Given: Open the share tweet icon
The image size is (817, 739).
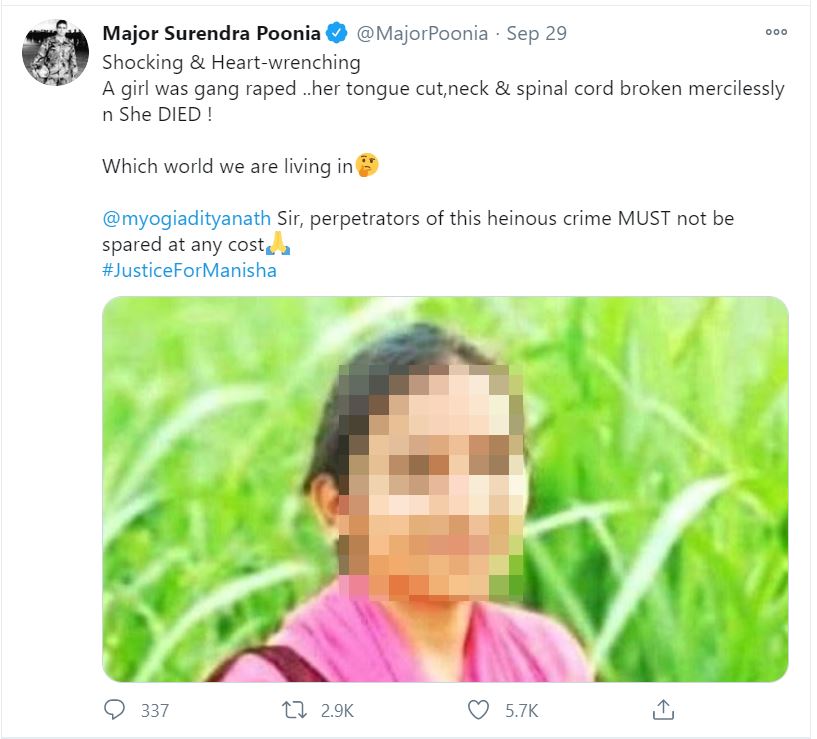Looking at the screenshot, I should tap(663, 710).
